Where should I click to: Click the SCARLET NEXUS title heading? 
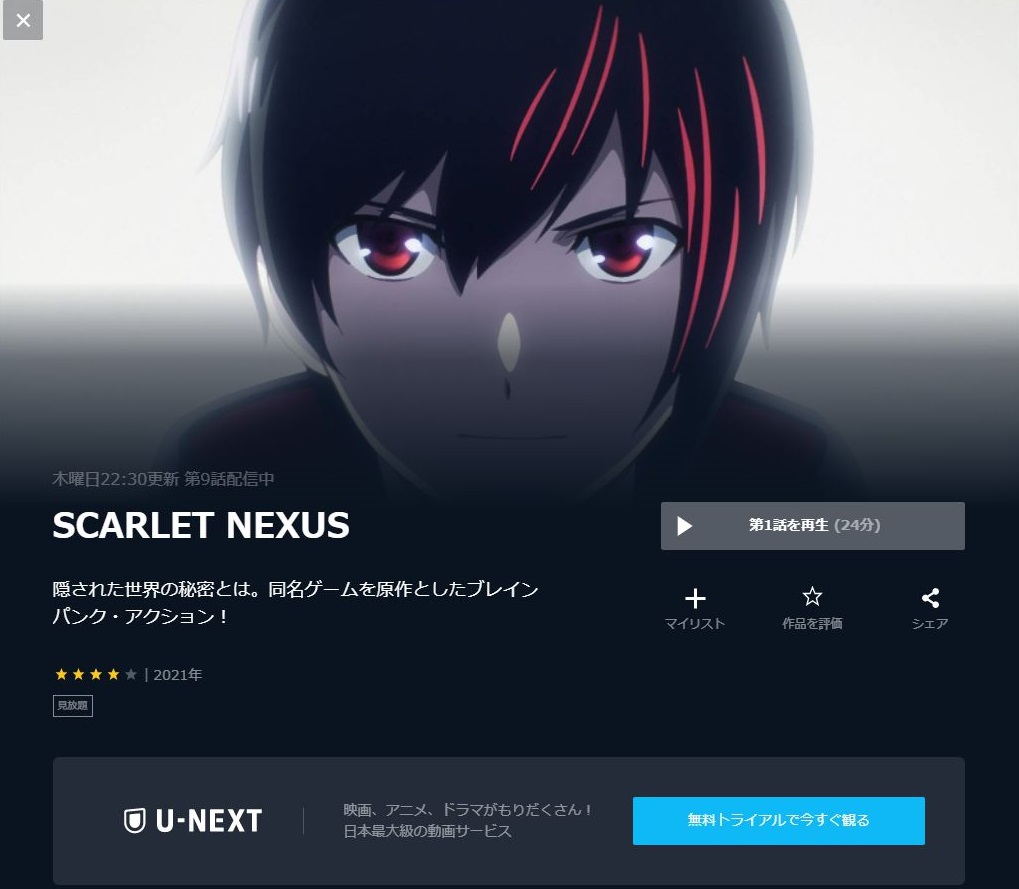tap(201, 526)
